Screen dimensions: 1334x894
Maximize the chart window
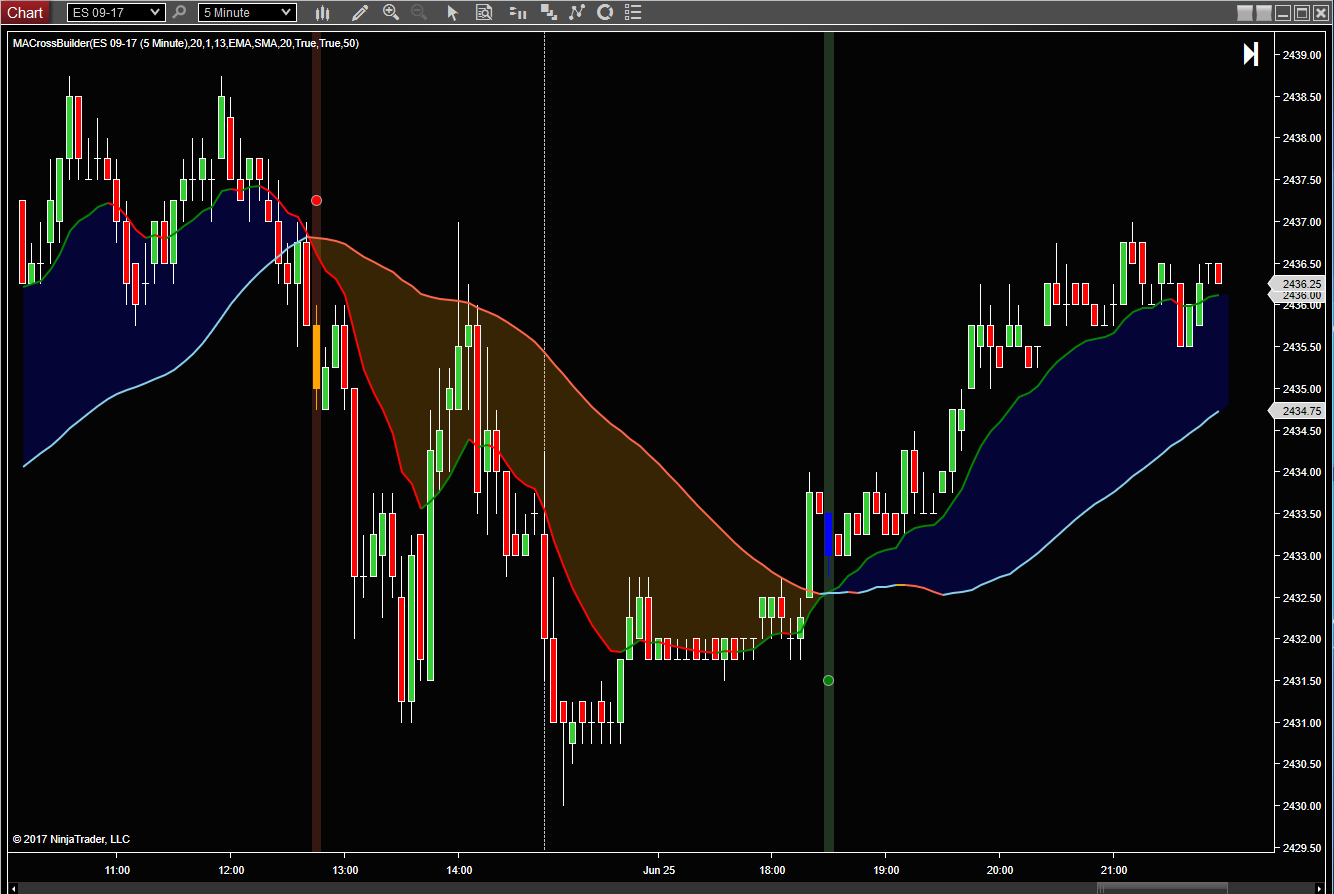coord(1301,13)
